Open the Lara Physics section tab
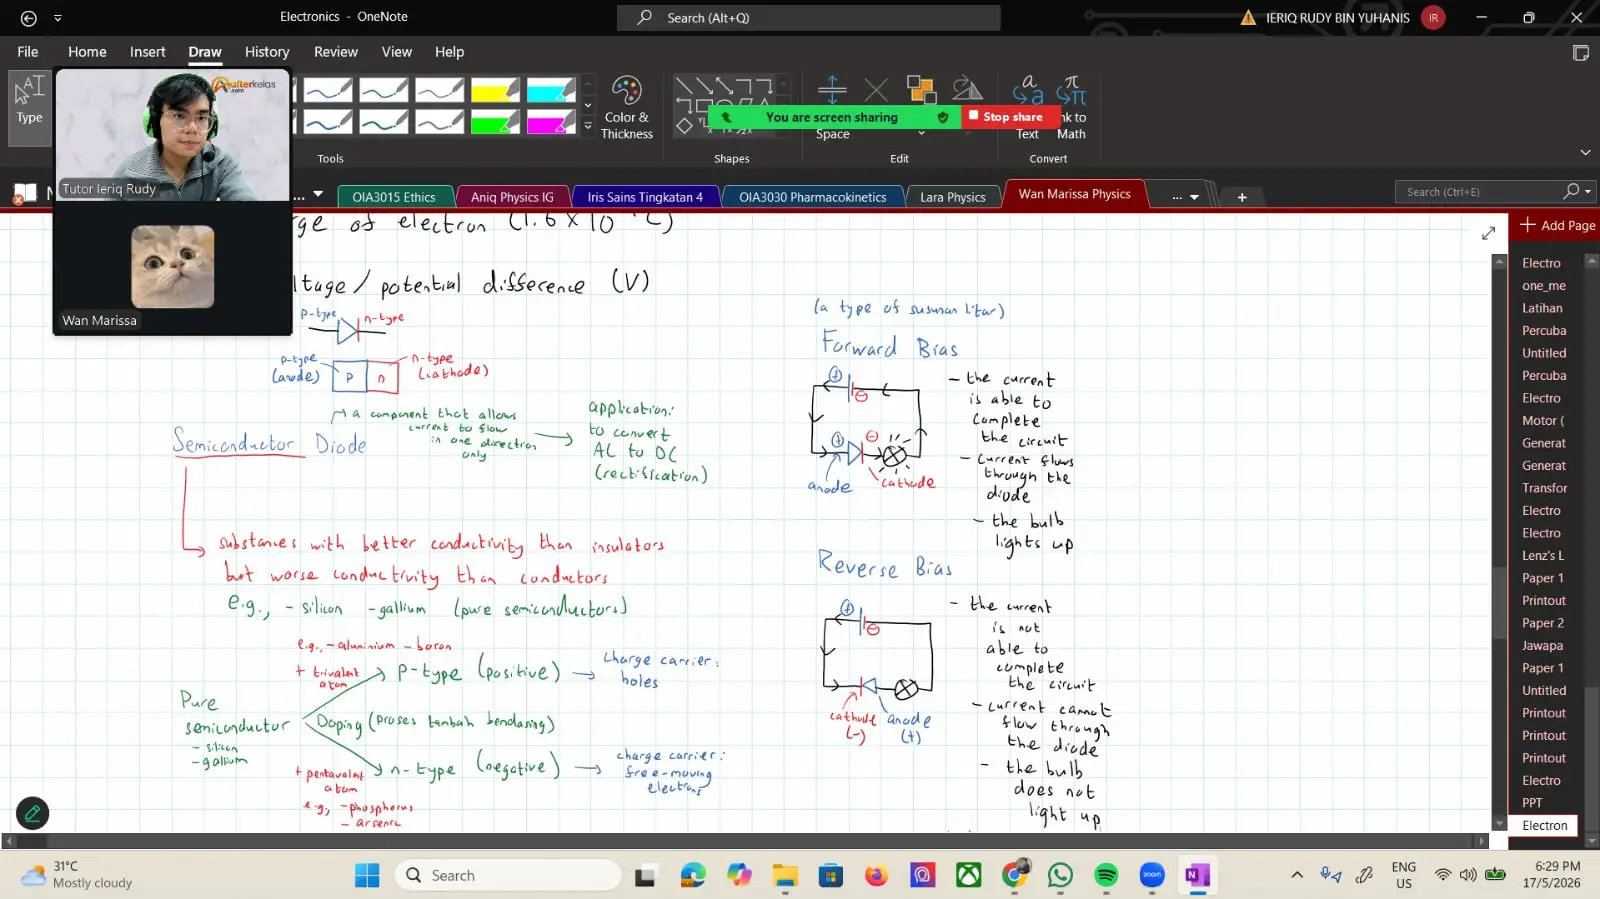Screen dimensions: 1600x899 click(952, 197)
